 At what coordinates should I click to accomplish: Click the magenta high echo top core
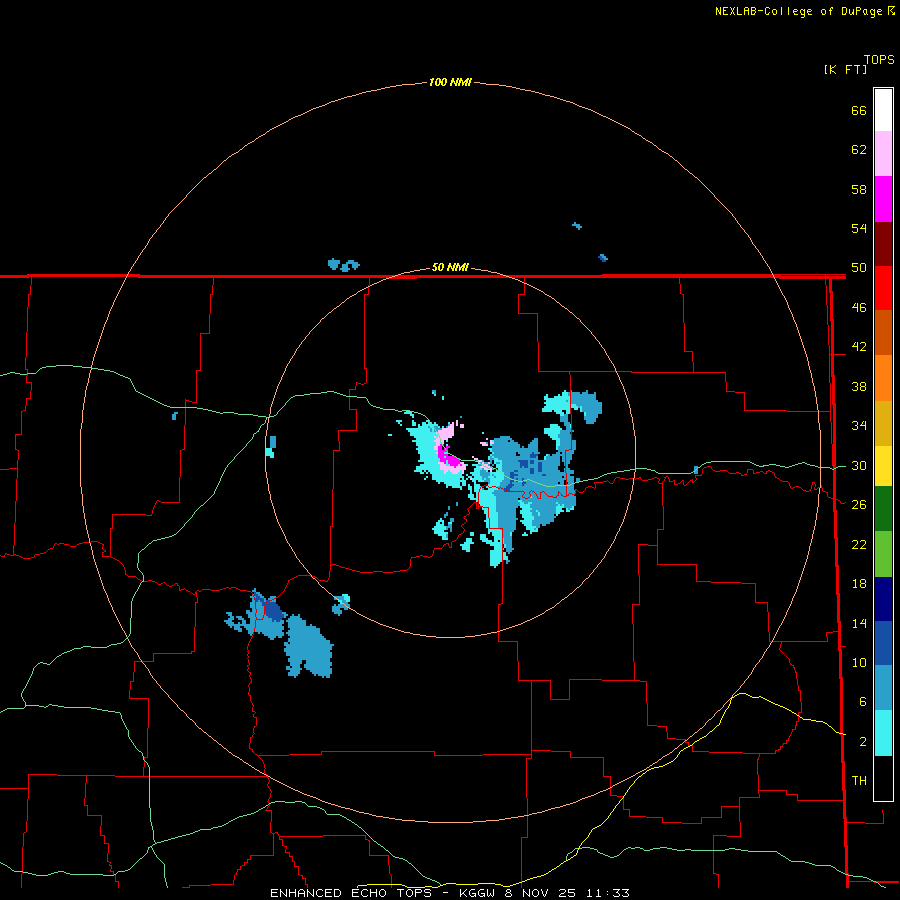447,457
